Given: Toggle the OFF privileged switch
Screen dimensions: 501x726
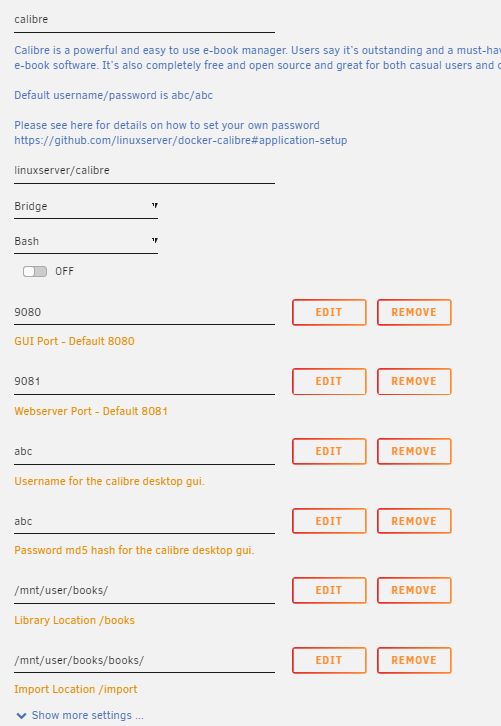Looking at the screenshot, I should click(x=35, y=271).
